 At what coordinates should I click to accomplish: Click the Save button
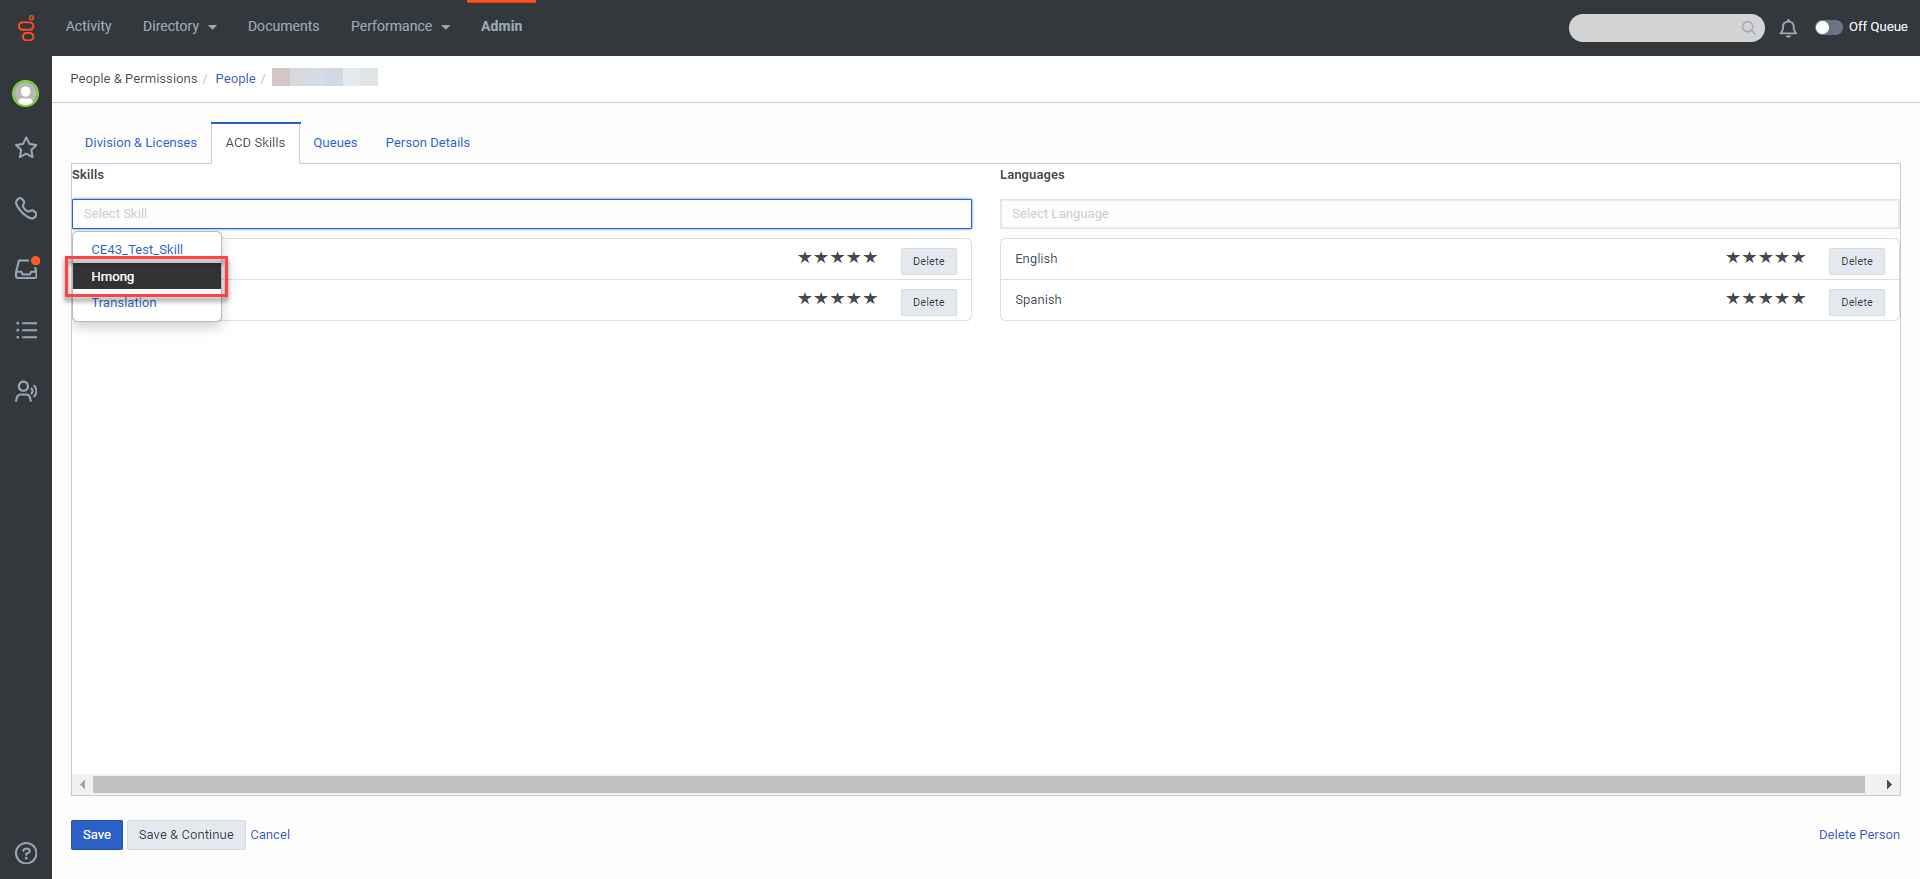pyautogui.click(x=97, y=835)
